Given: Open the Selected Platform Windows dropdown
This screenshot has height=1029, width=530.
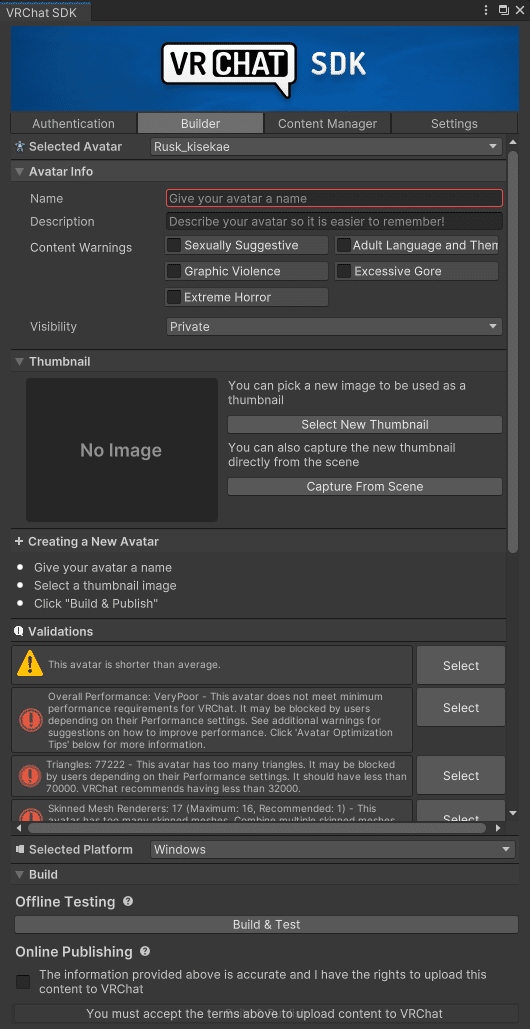Looking at the screenshot, I should coord(333,849).
